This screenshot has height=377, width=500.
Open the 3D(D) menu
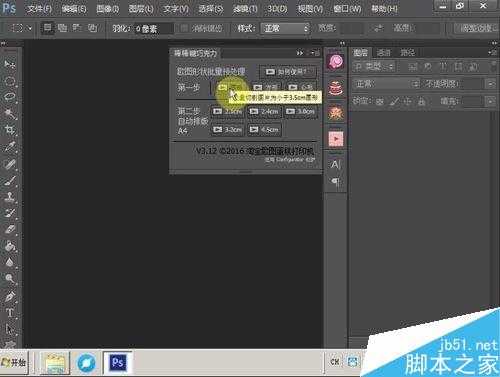point(277,9)
